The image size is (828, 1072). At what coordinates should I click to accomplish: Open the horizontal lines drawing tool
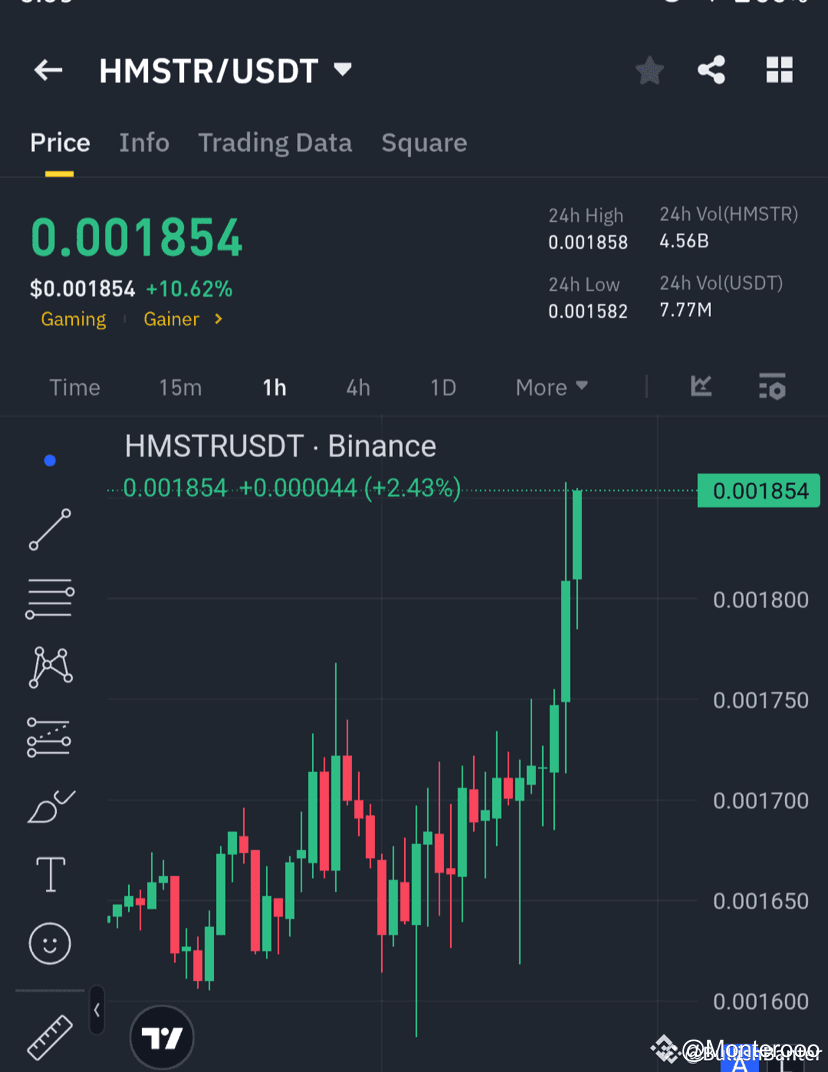click(x=49, y=598)
